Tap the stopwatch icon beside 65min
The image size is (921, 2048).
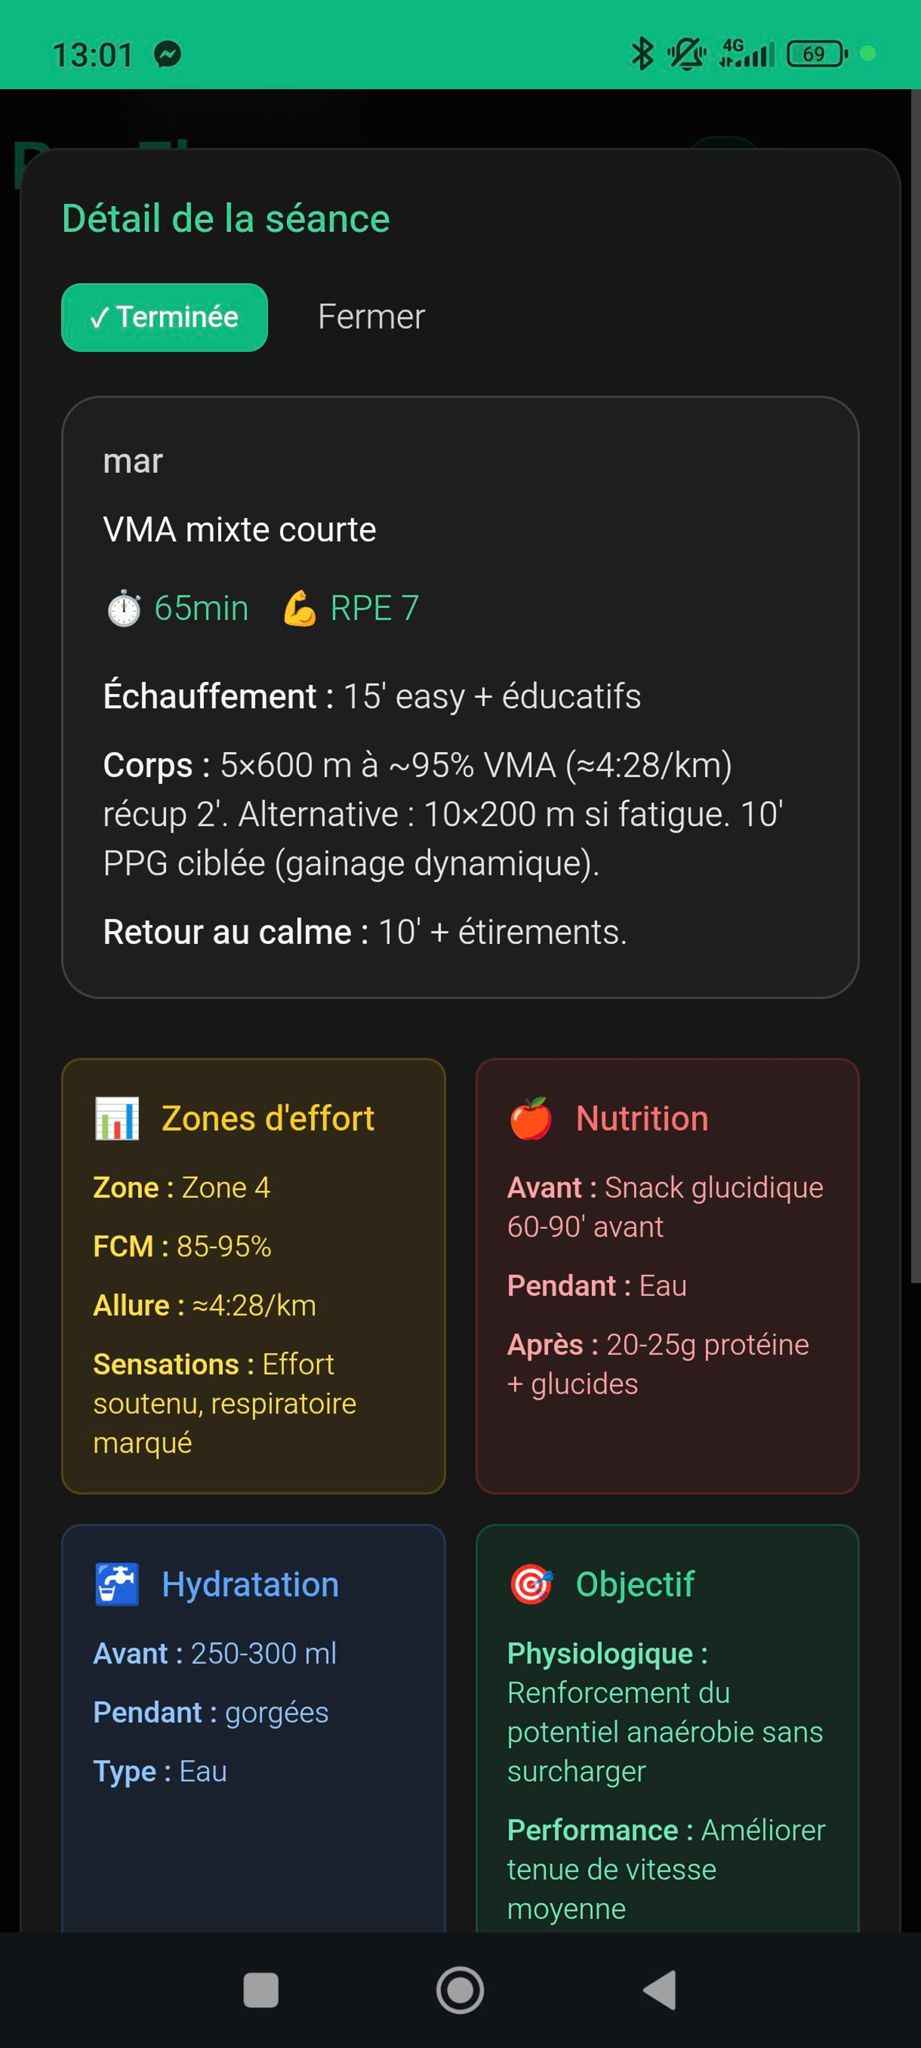(124, 608)
